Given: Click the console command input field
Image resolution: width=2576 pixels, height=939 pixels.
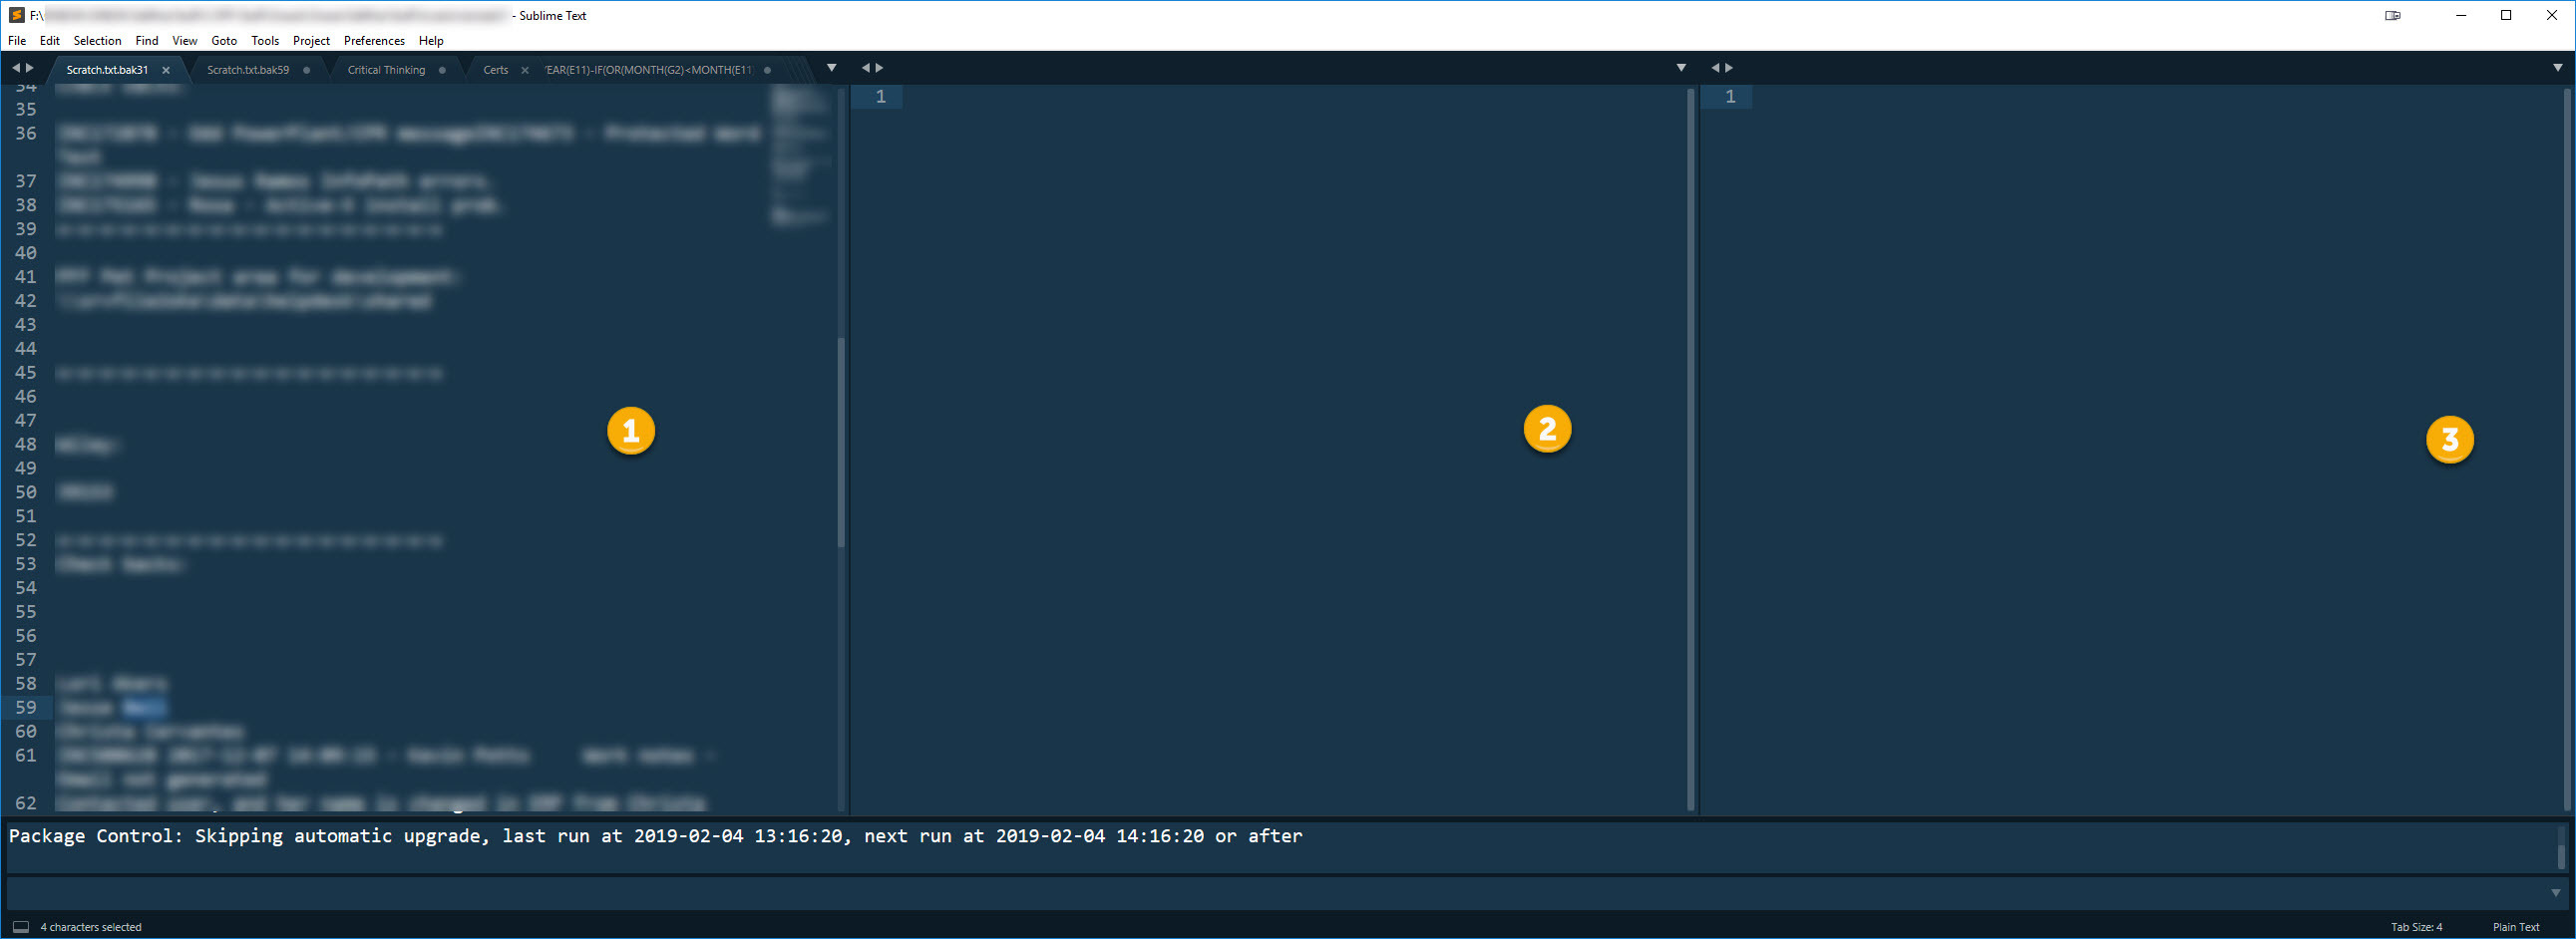Looking at the screenshot, I should tap(1270, 893).
